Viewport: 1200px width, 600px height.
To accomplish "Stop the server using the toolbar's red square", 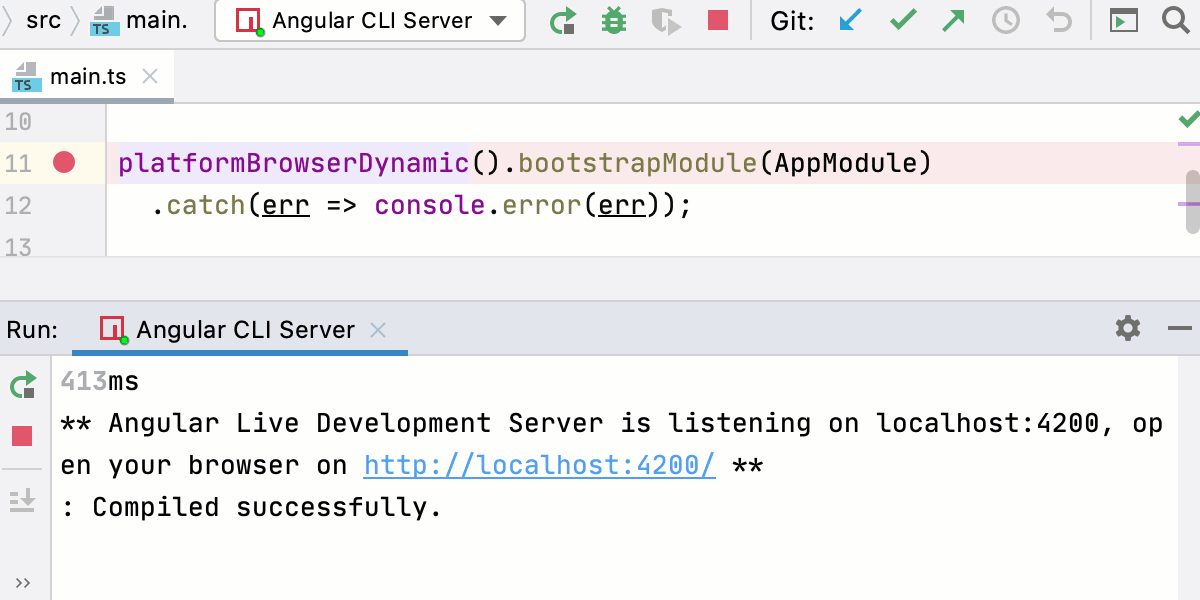I will 717,21.
